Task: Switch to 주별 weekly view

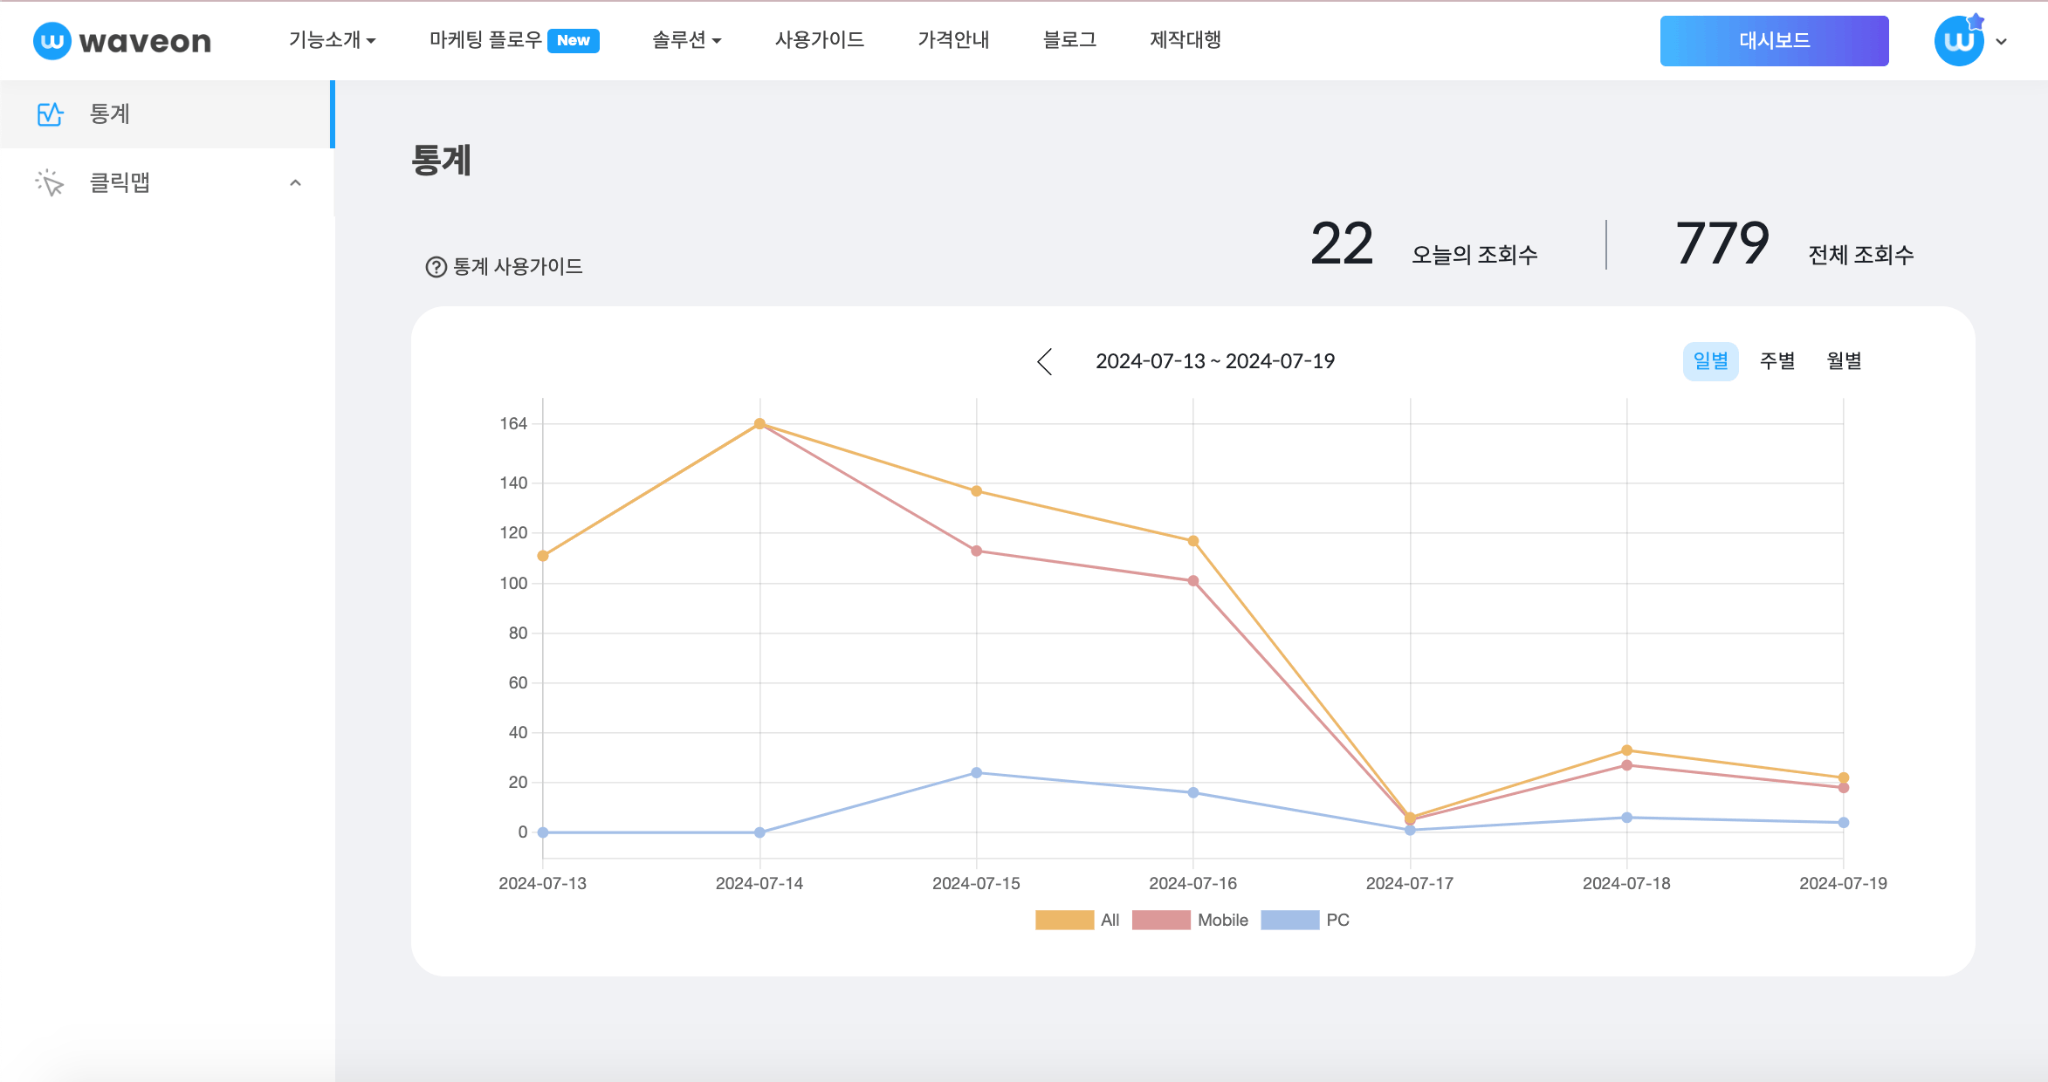Action: click(x=1777, y=361)
